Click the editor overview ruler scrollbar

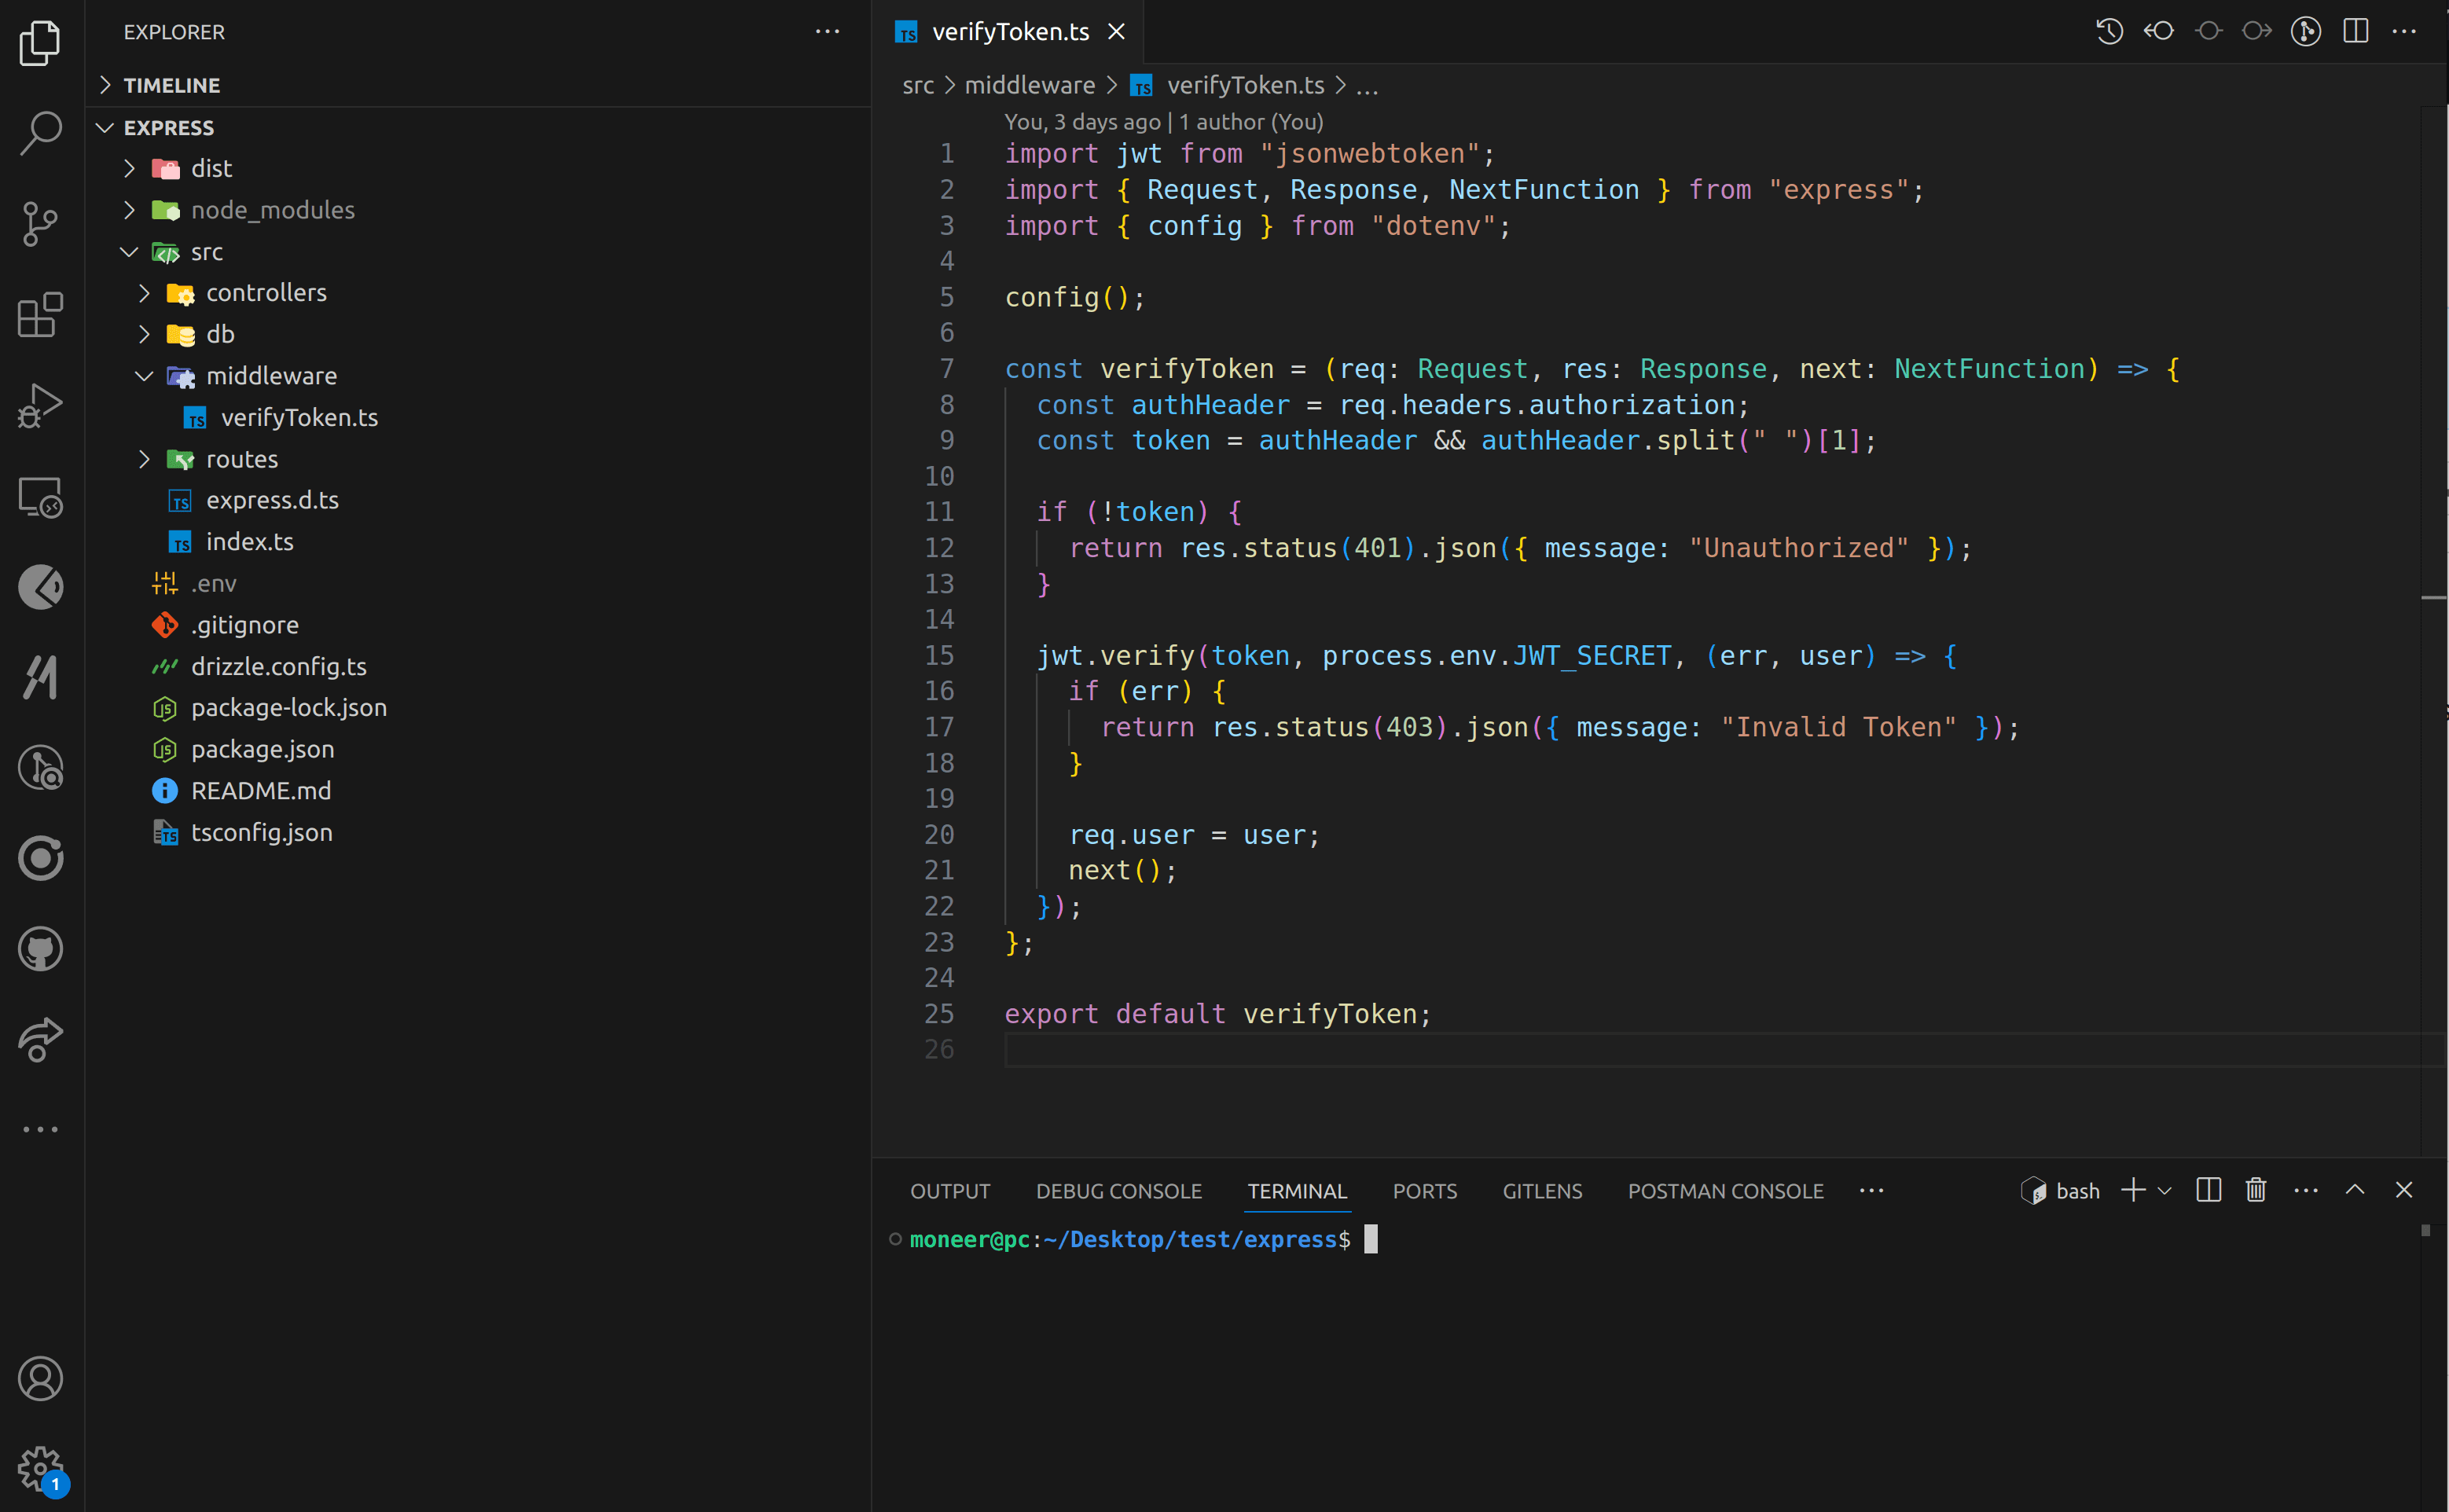coord(2433,630)
